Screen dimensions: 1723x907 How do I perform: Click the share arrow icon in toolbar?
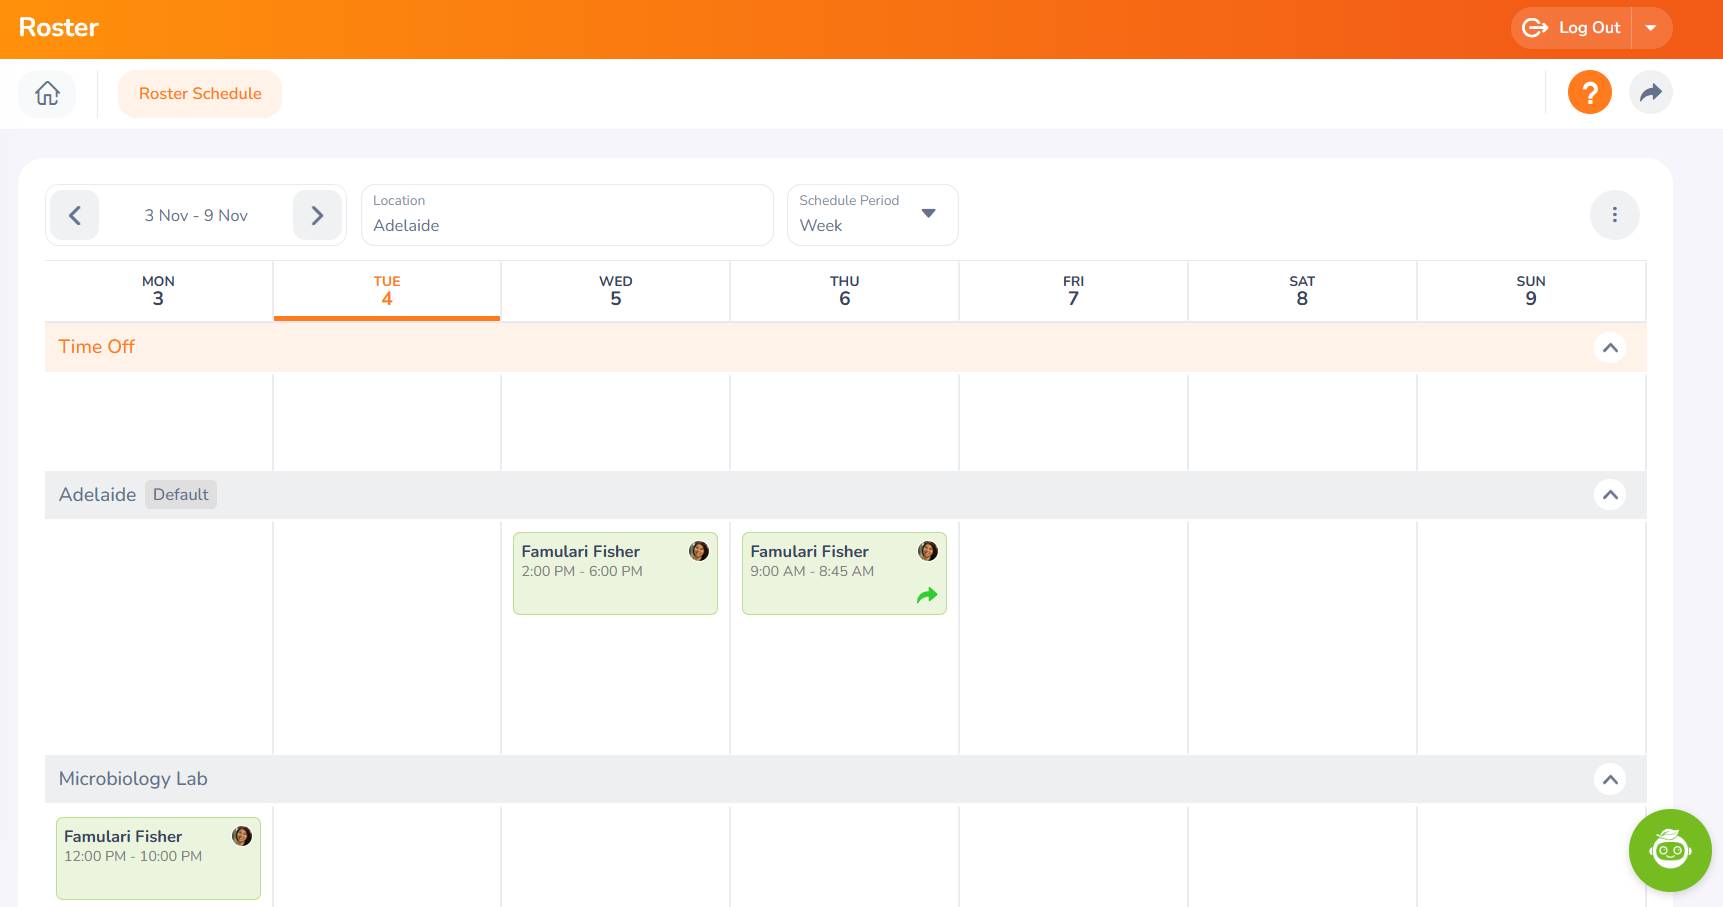(x=1650, y=93)
